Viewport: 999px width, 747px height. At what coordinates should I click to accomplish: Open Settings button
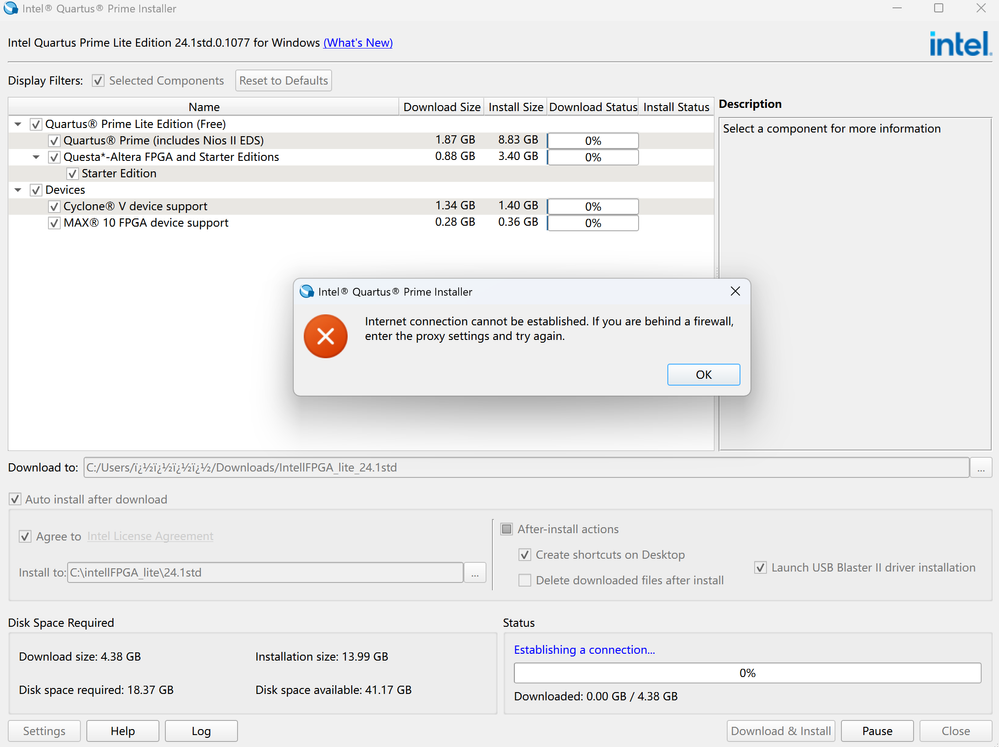coord(44,731)
